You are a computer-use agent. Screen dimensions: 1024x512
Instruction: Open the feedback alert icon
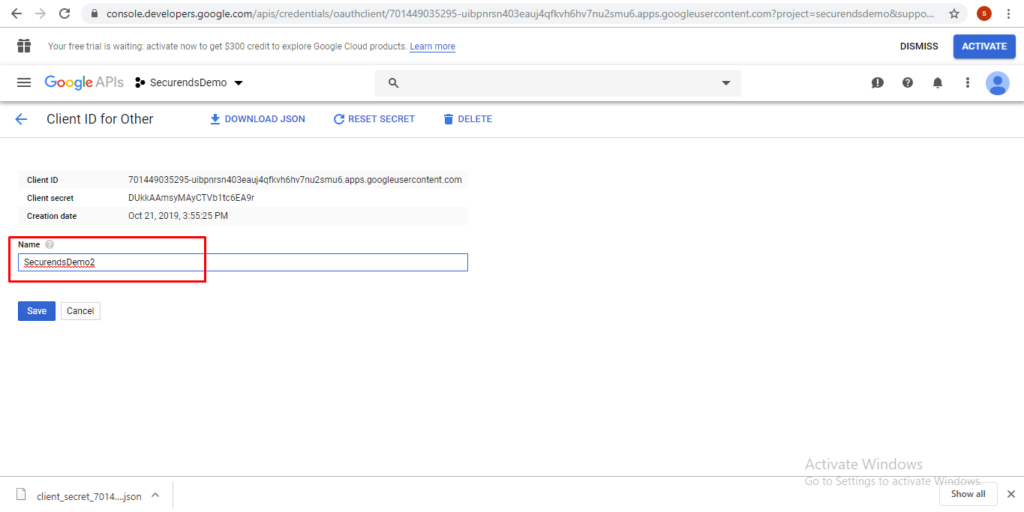[878, 83]
